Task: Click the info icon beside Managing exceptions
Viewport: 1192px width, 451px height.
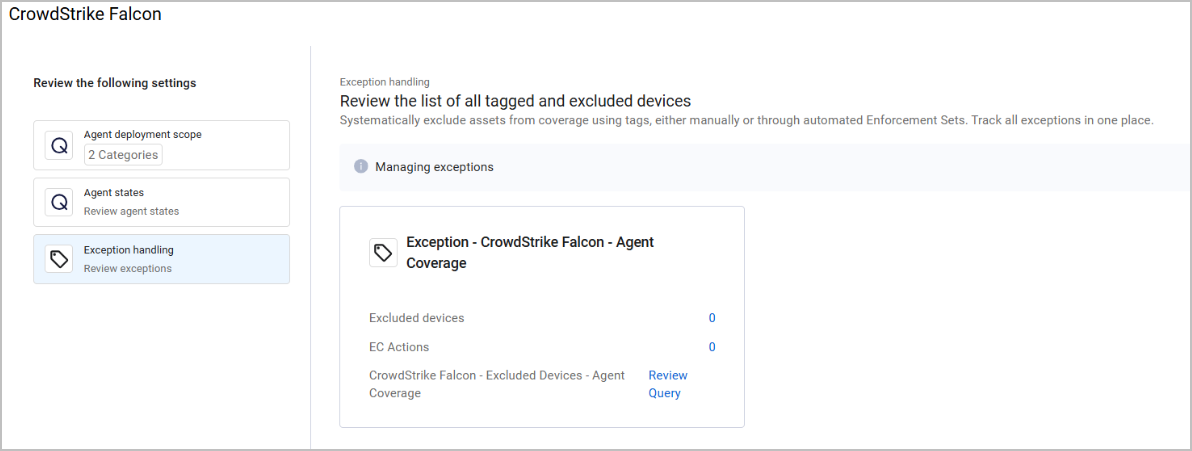Action: pyautogui.click(x=361, y=167)
